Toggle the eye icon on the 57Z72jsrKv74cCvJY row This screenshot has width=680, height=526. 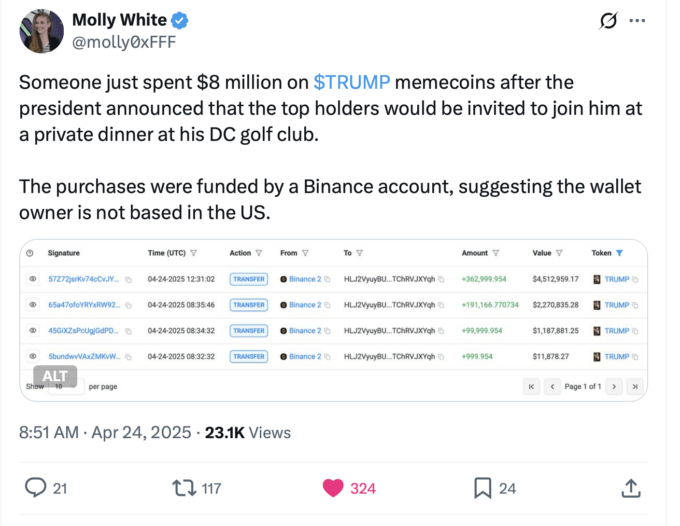pyautogui.click(x=33, y=279)
